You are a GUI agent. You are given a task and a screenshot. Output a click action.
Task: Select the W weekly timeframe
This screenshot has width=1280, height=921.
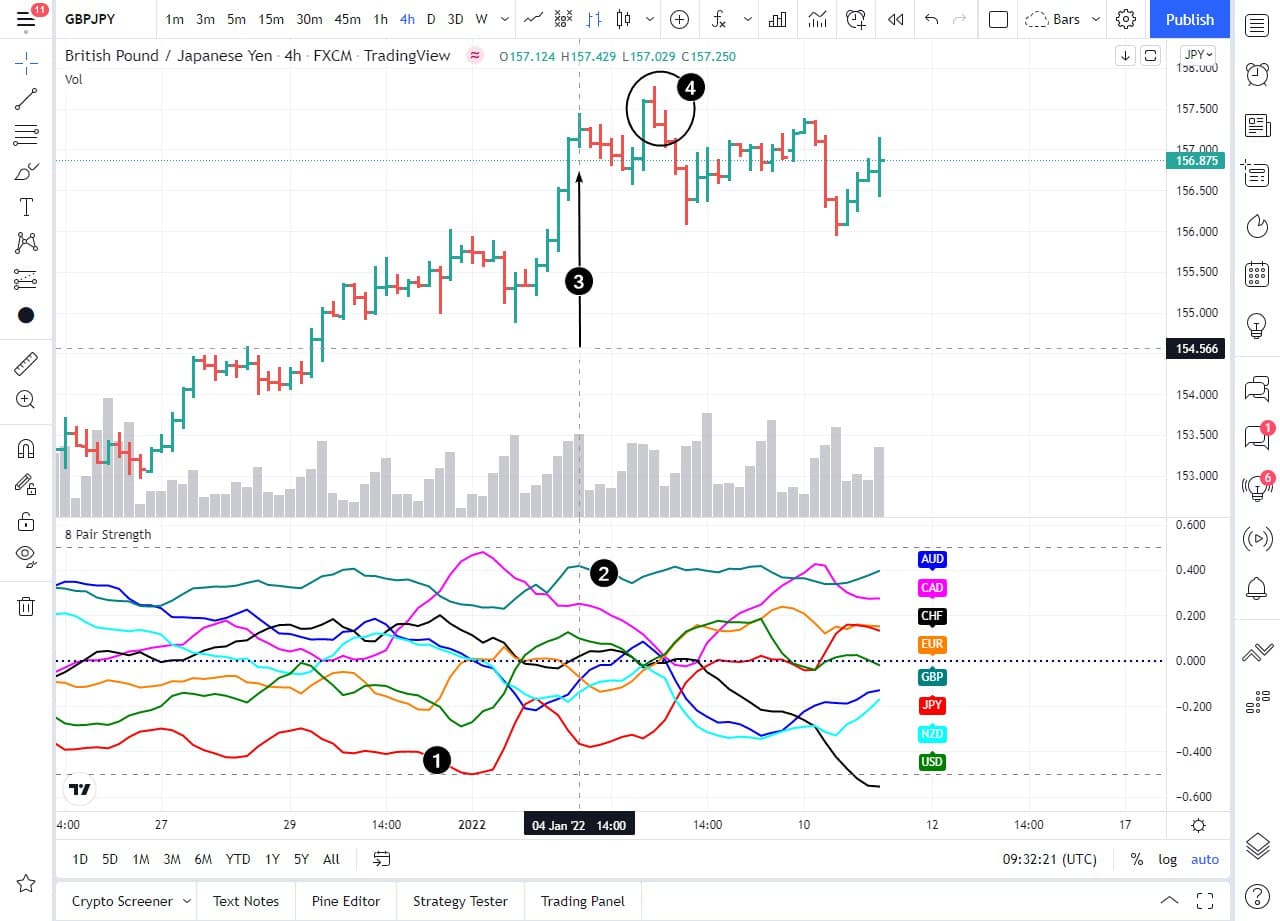click(x=481, y=19)
